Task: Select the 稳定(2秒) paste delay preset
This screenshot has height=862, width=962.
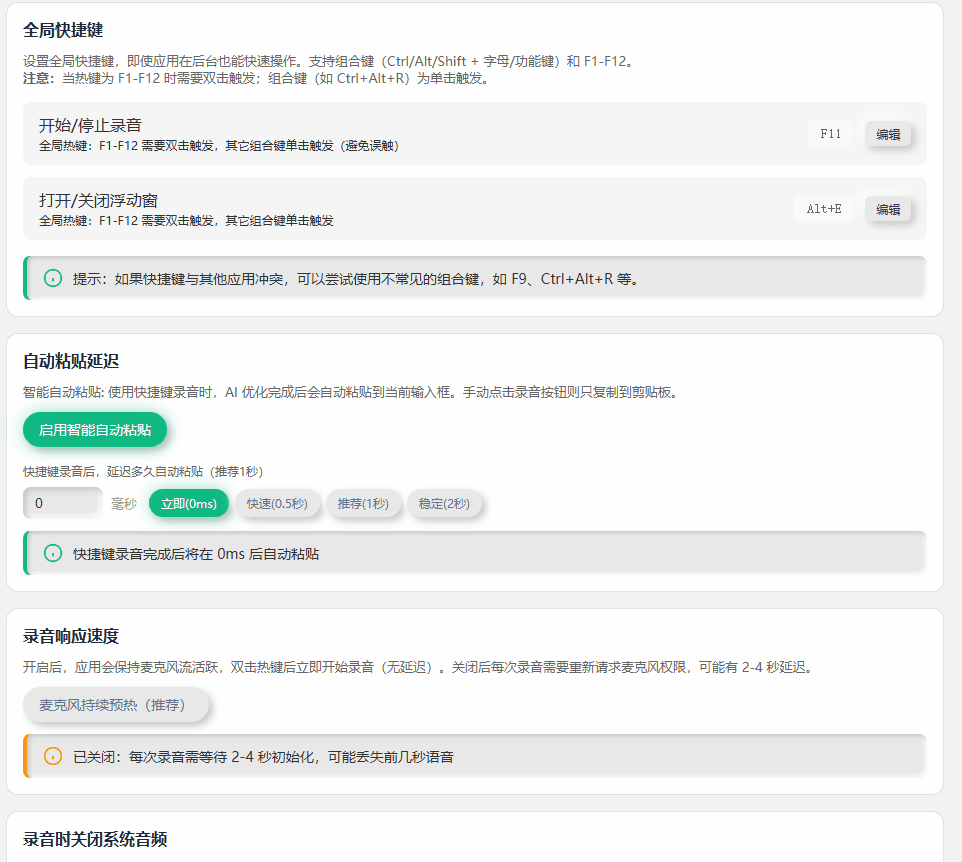Action: tap(447, 503)
